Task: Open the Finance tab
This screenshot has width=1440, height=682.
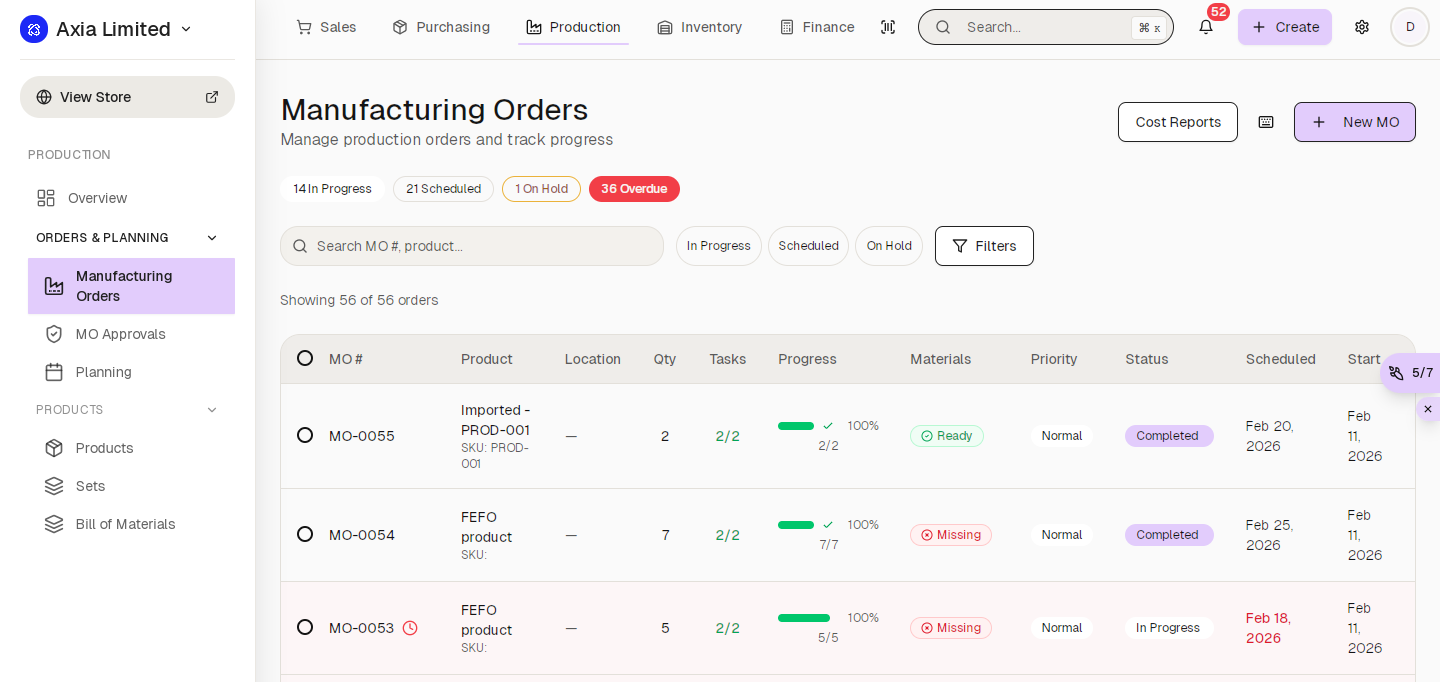Action: [817, 27]
